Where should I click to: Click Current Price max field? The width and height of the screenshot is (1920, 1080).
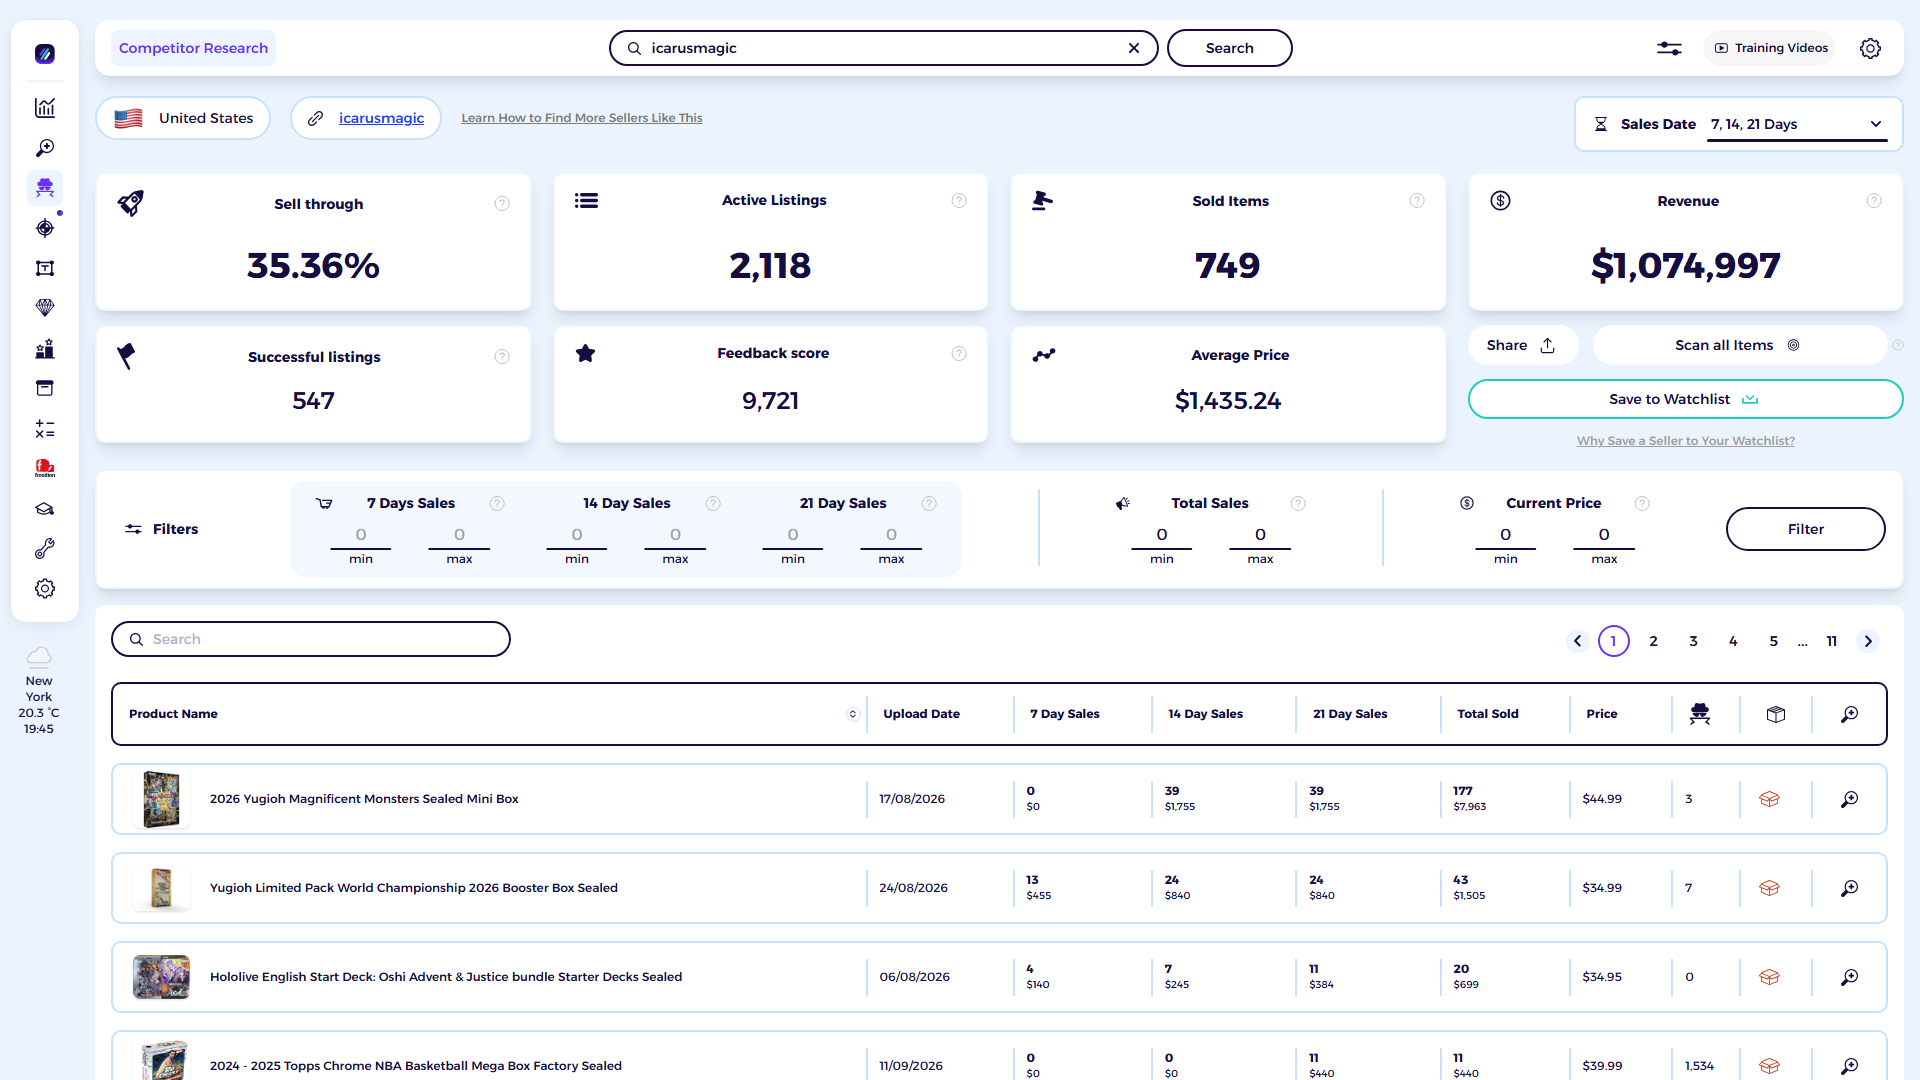tap(1604, 535)
